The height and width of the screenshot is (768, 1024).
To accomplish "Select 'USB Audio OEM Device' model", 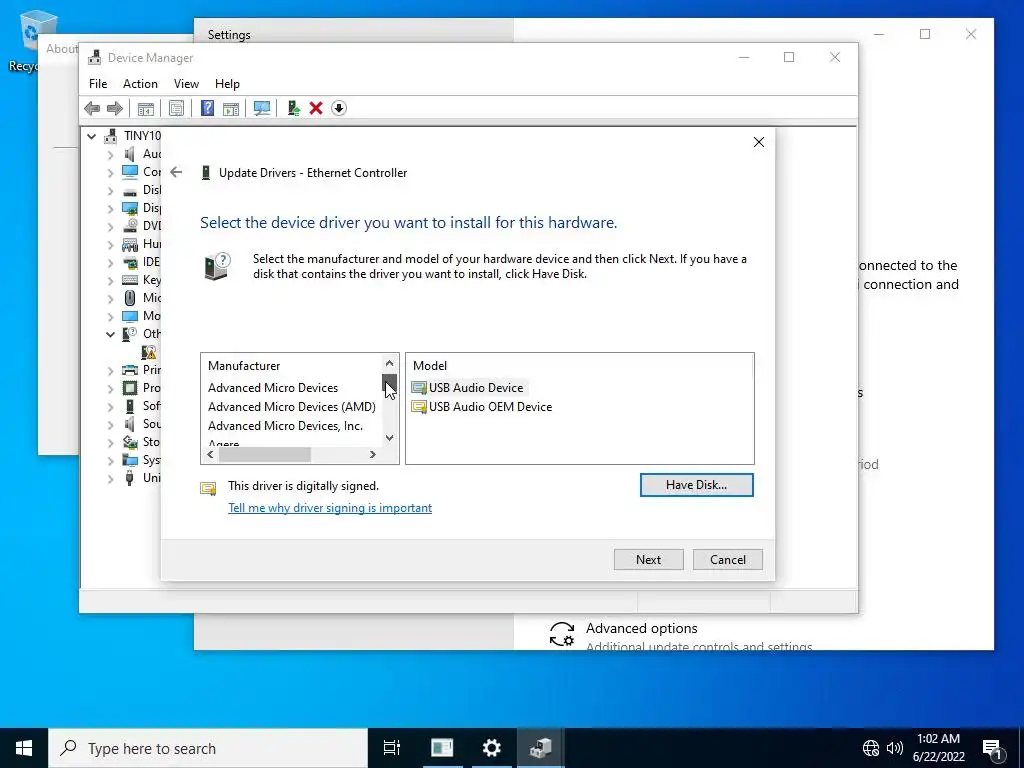I will (x=482, y=407).
